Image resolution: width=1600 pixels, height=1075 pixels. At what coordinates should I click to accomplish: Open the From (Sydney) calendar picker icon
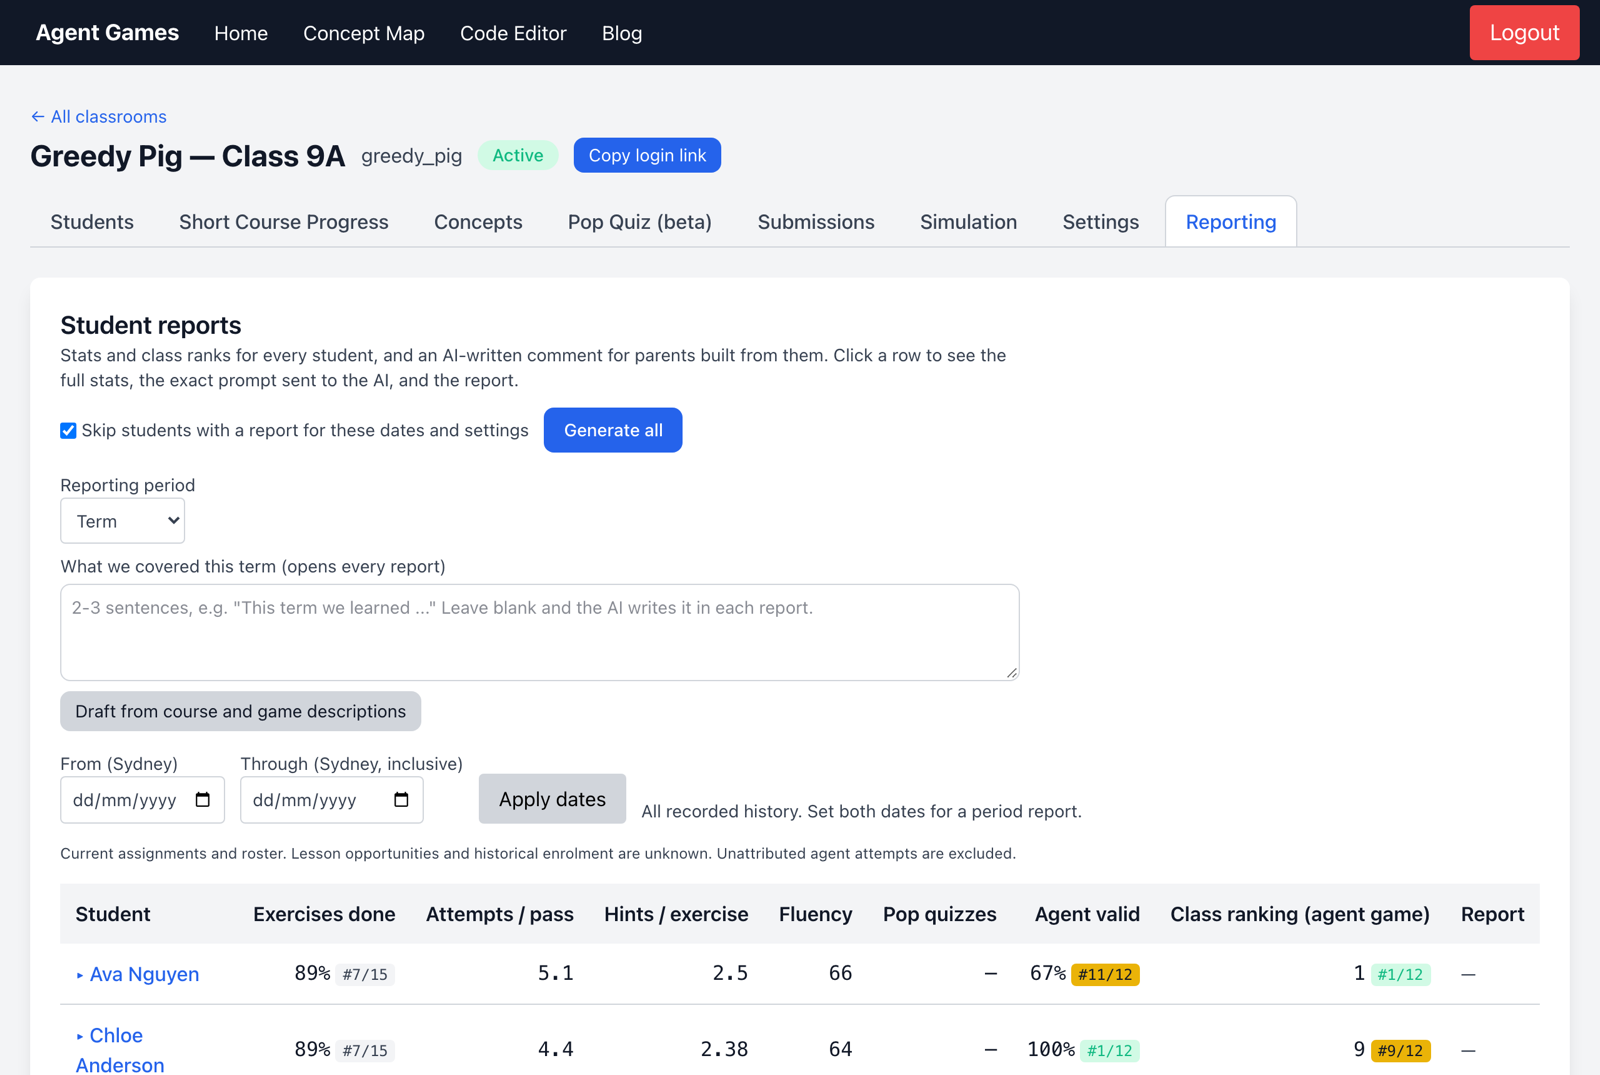click(x=203, y=800)
